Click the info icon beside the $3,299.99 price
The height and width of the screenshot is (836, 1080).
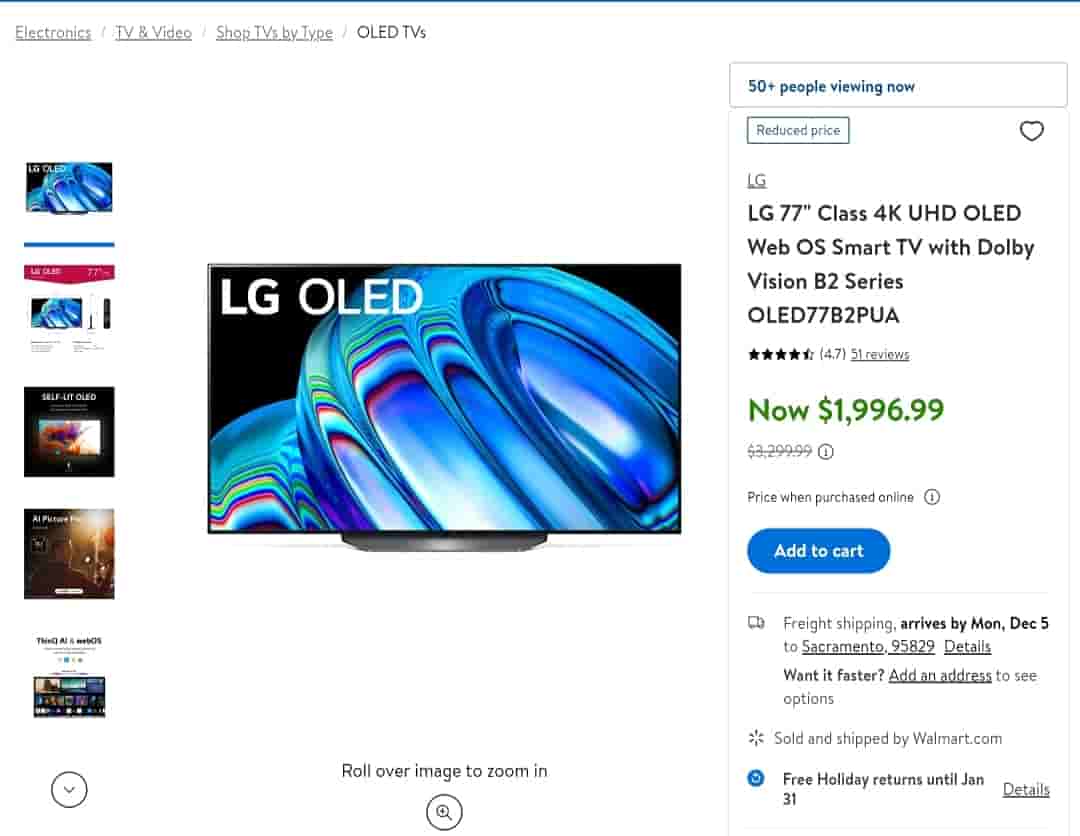pos(826,451)
